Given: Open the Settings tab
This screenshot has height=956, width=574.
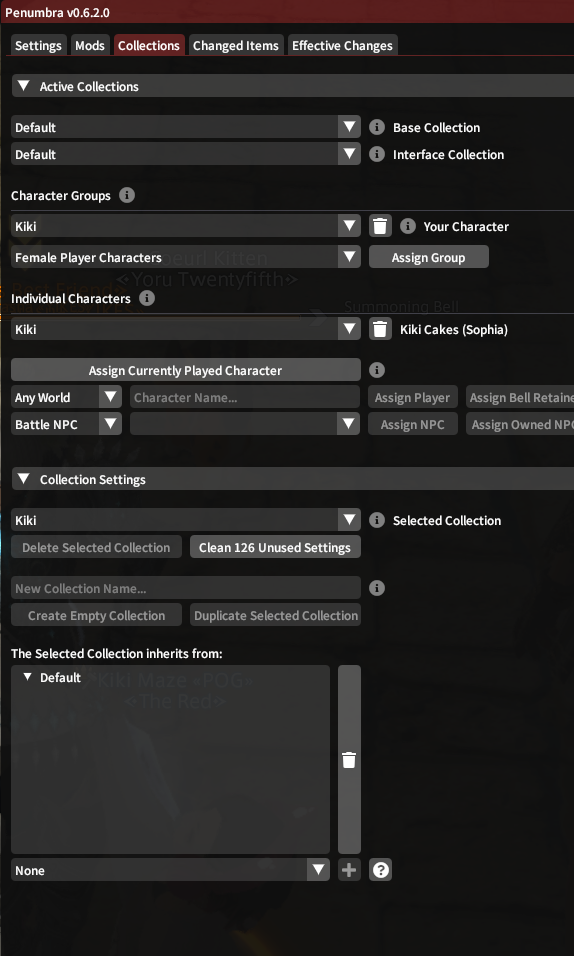Looking at the screenshot, I should [38, 45].
